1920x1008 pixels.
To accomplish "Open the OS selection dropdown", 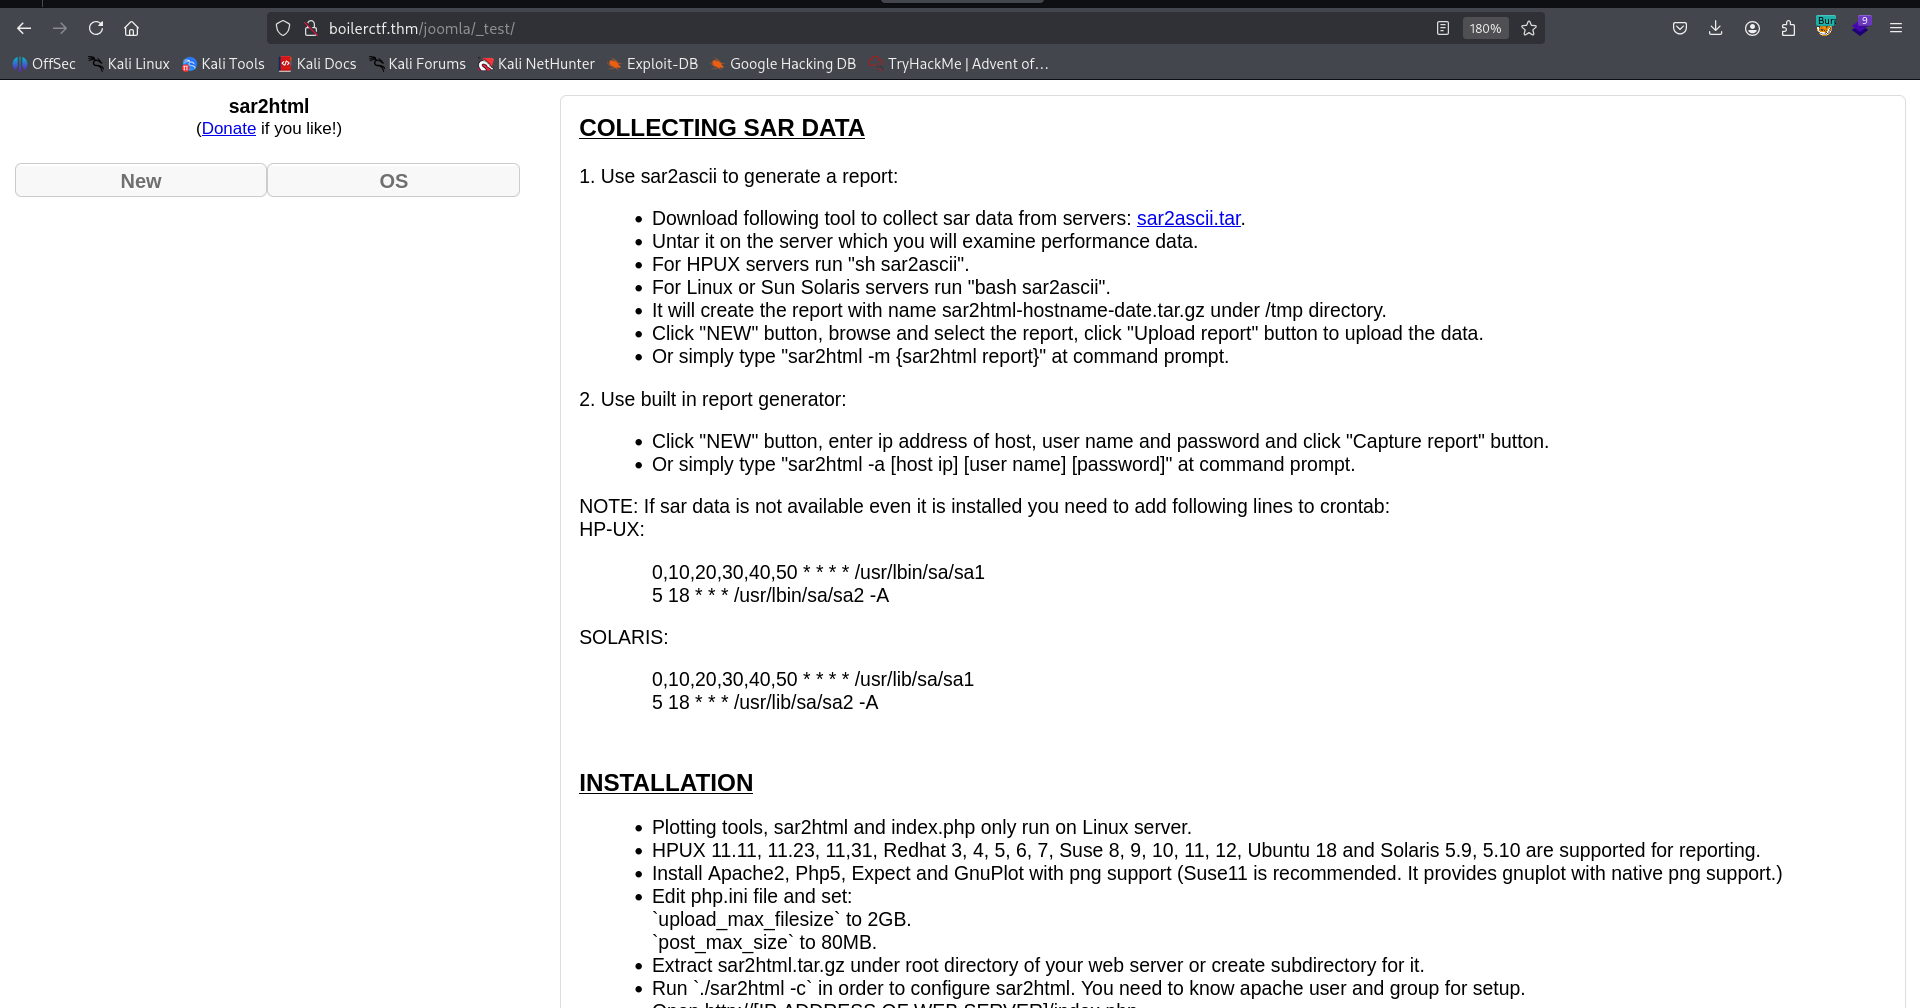I will 393,181.
